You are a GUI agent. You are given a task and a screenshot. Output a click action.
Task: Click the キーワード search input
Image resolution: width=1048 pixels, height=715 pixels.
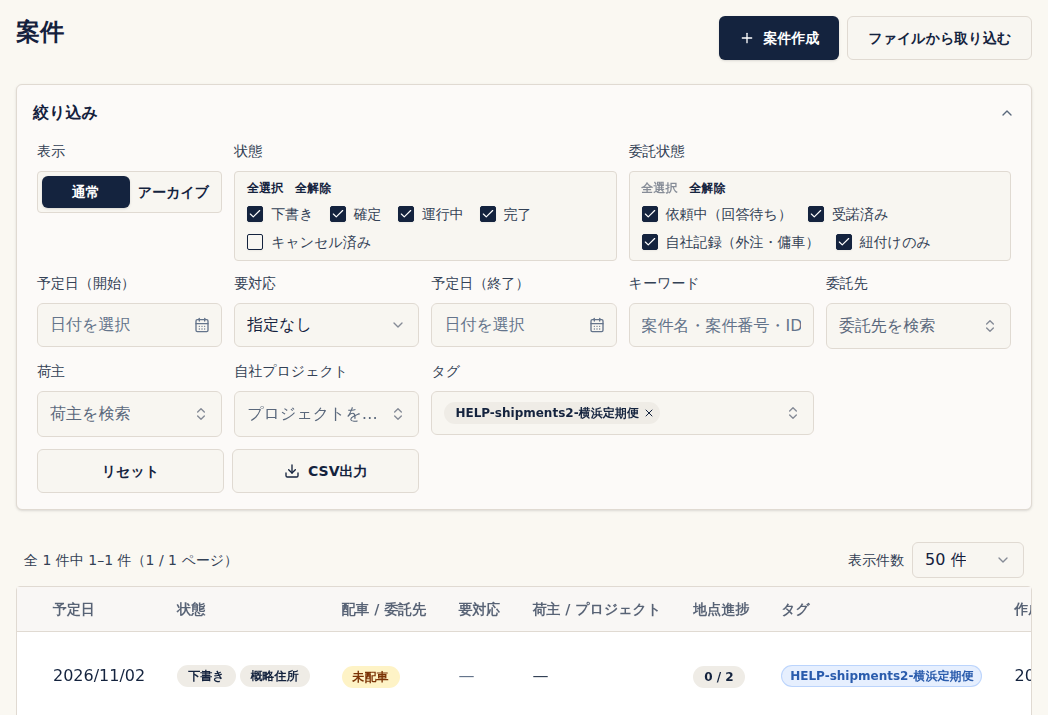(721, 325)
